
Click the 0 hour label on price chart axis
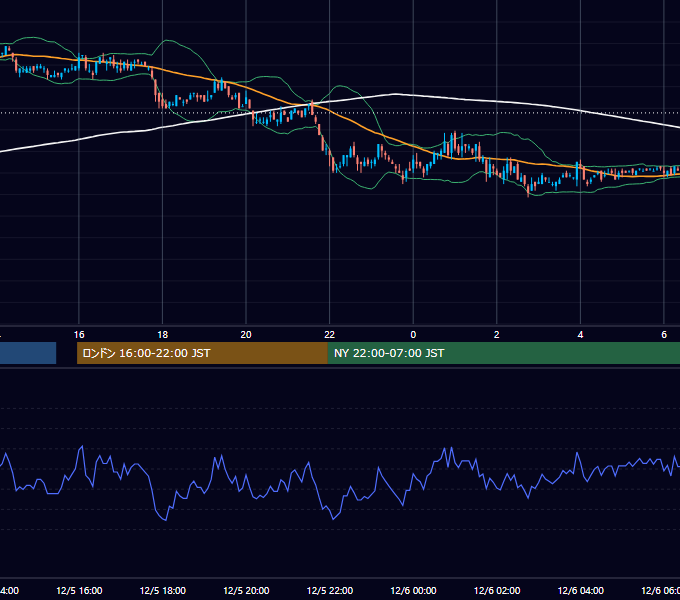(413, 335)
